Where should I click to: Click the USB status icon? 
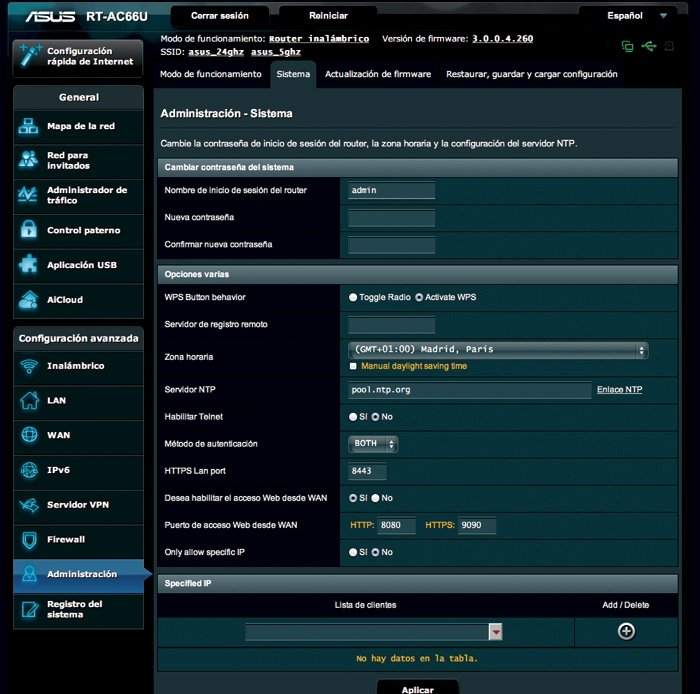tap(649, 46)
